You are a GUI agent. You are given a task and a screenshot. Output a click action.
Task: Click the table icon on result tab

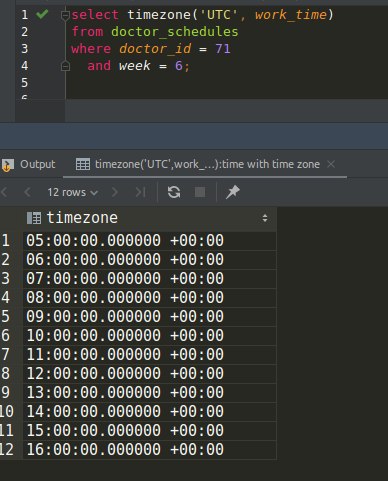coord(83,164)
